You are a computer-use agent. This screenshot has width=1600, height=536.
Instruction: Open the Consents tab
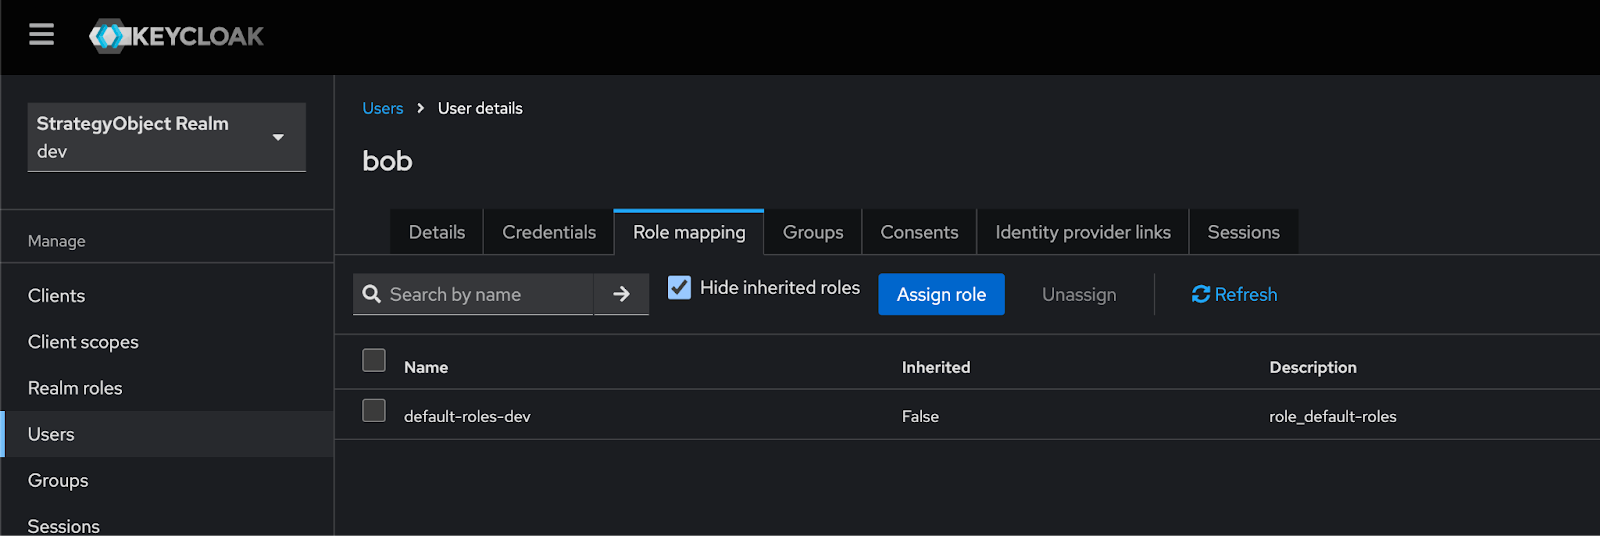[919, 232]
